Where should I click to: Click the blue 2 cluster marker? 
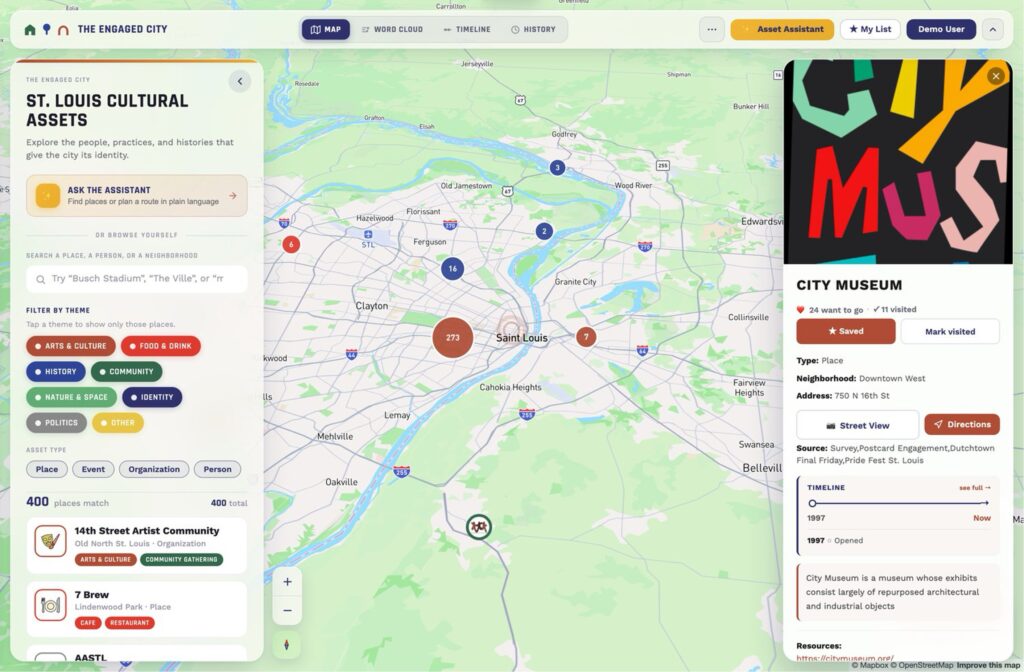coord(544,231)
